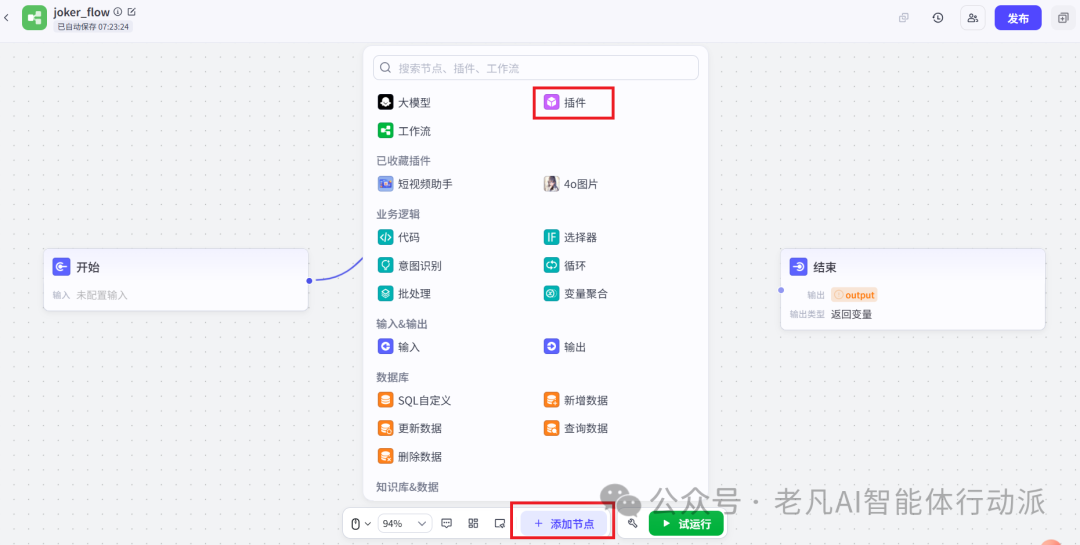Screen dimensions: 1080x545
Task: Click the duplicate icon left of history
Action: pos(904,18)
